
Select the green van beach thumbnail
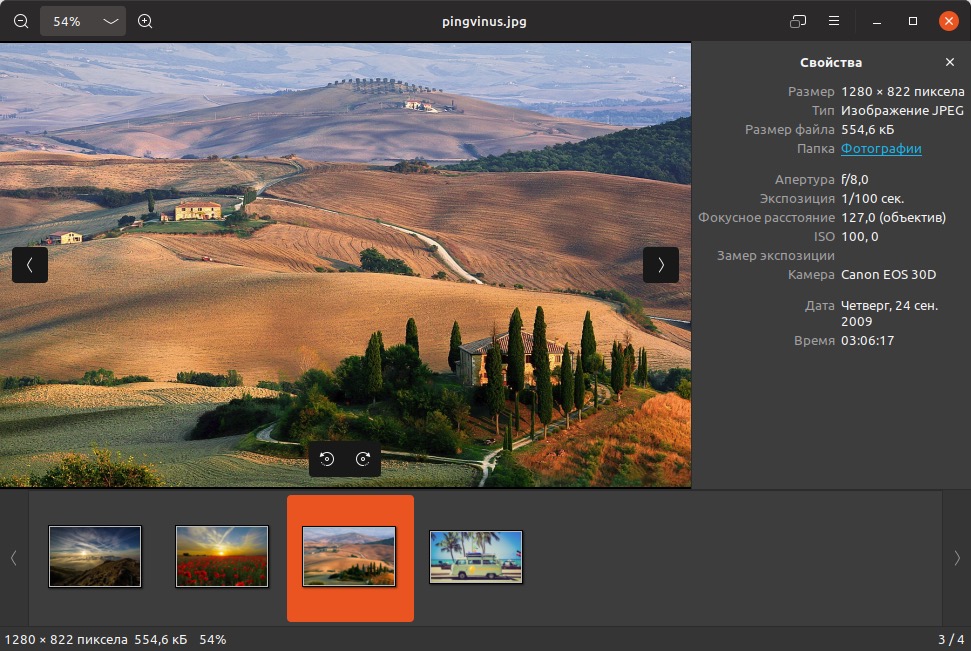tap(476, 557)
